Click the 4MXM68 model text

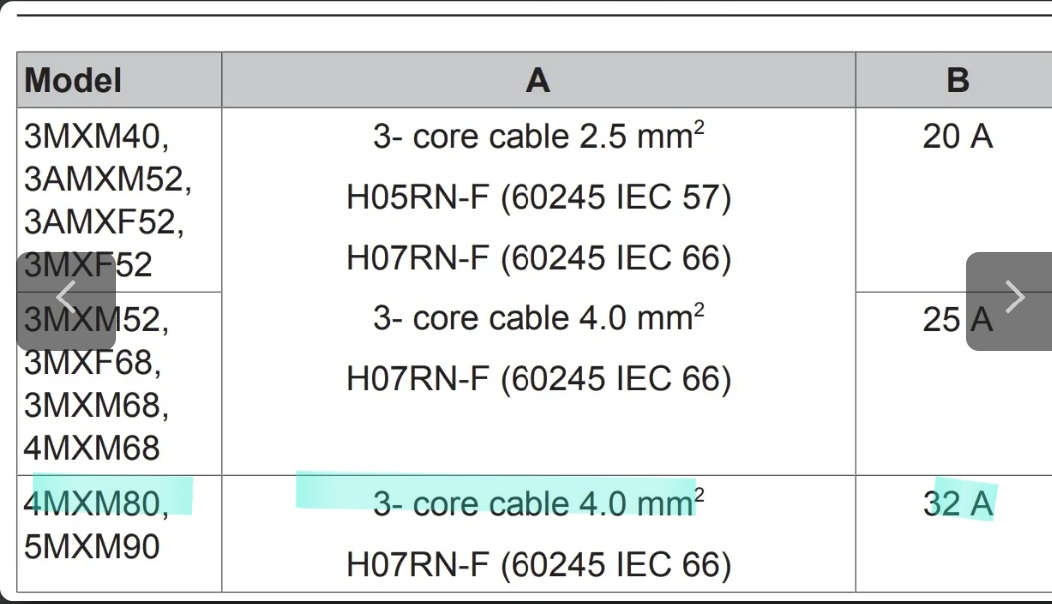[92, 447]
